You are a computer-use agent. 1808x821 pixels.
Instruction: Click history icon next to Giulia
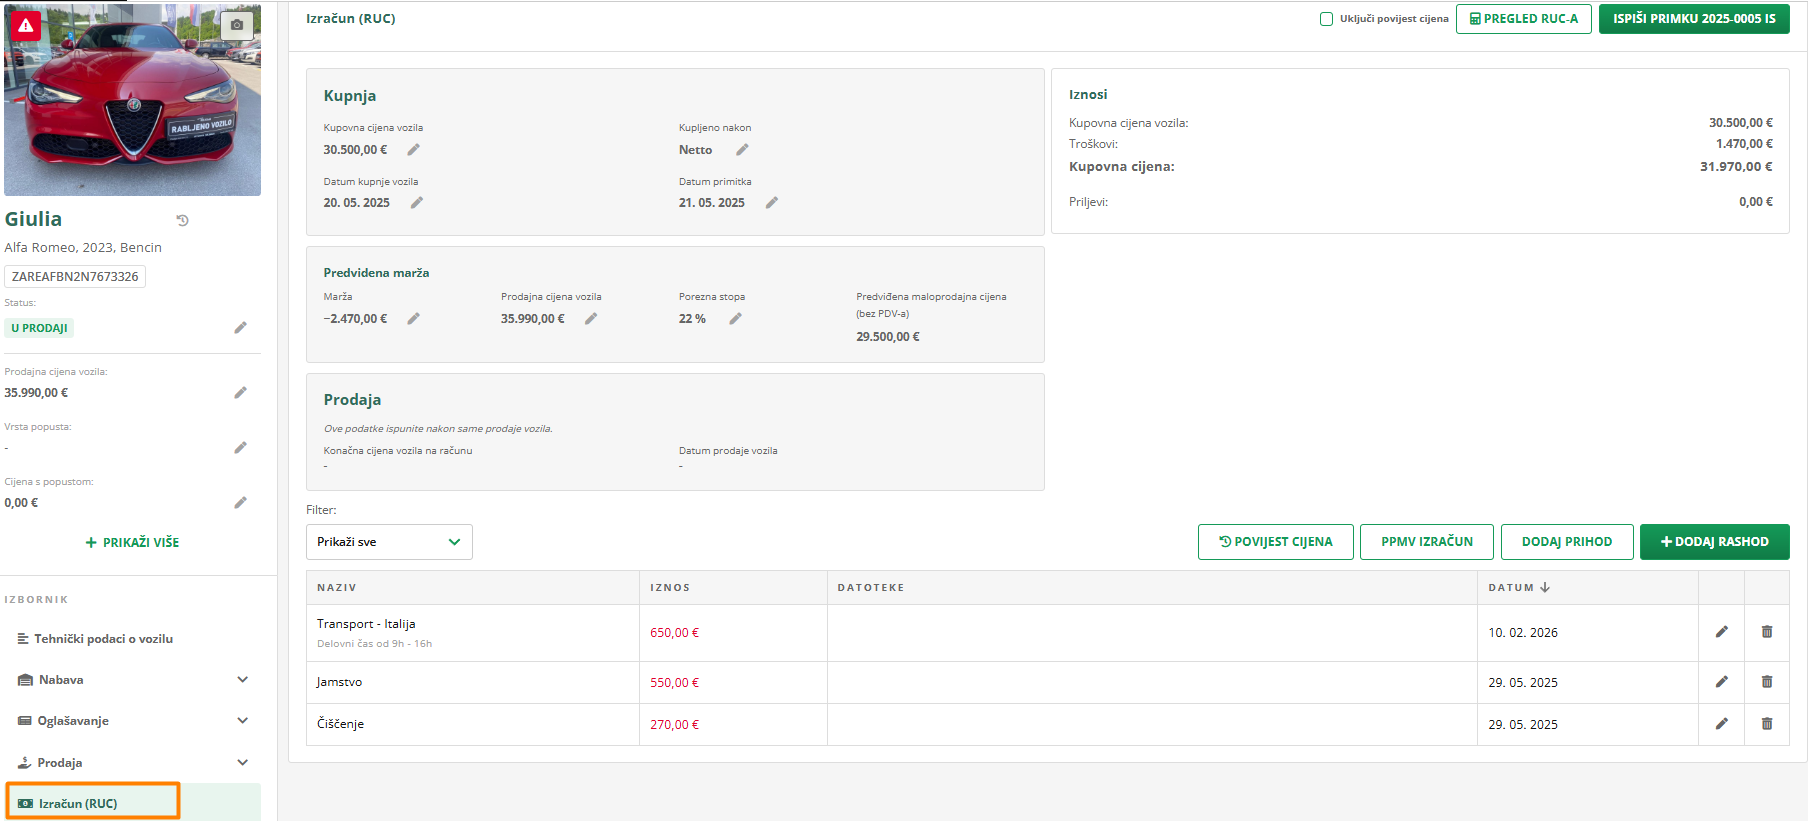tap(182, 220)
